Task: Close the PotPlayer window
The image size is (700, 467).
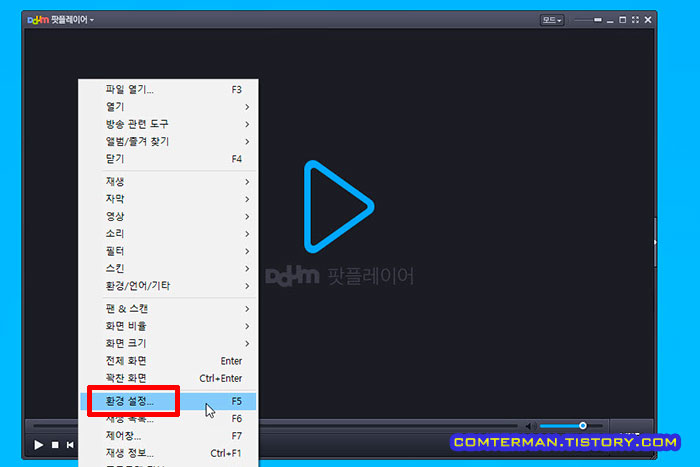Action: point(648,20)
